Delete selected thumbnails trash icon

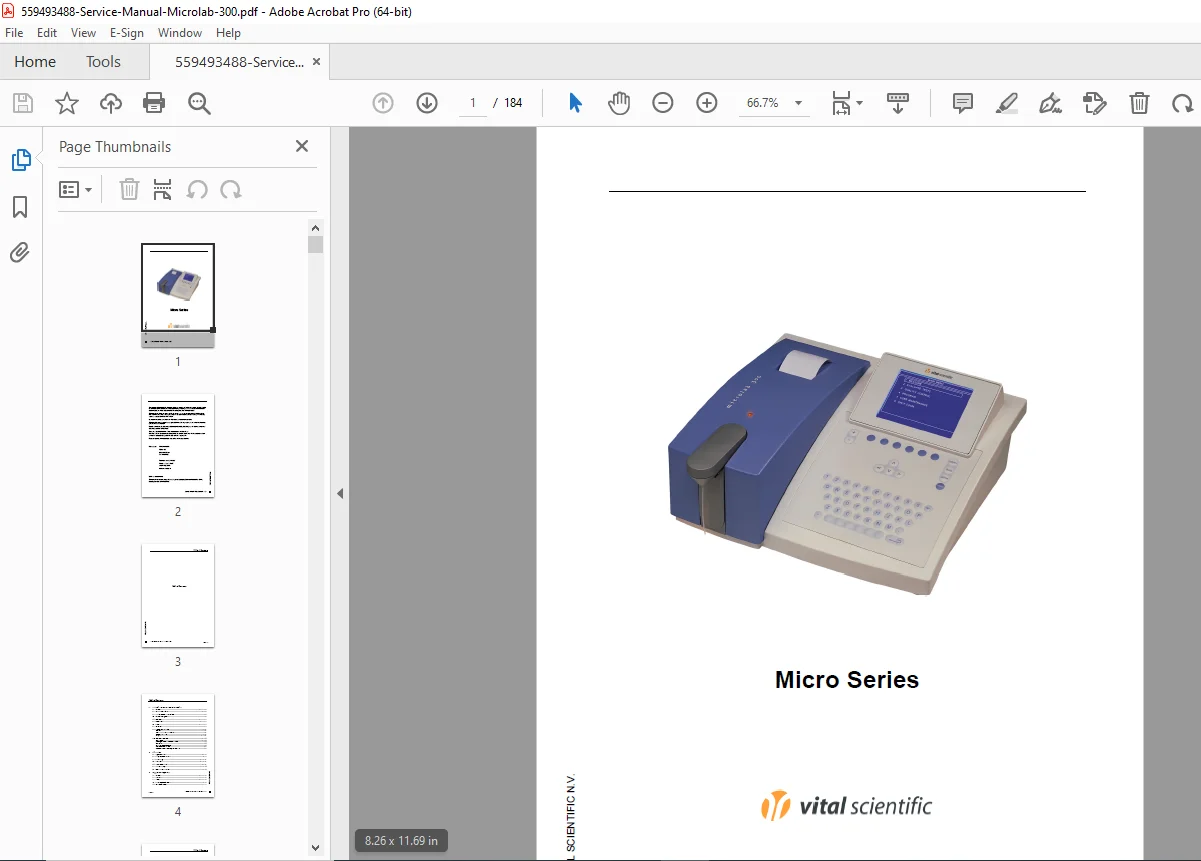[129, 189]
